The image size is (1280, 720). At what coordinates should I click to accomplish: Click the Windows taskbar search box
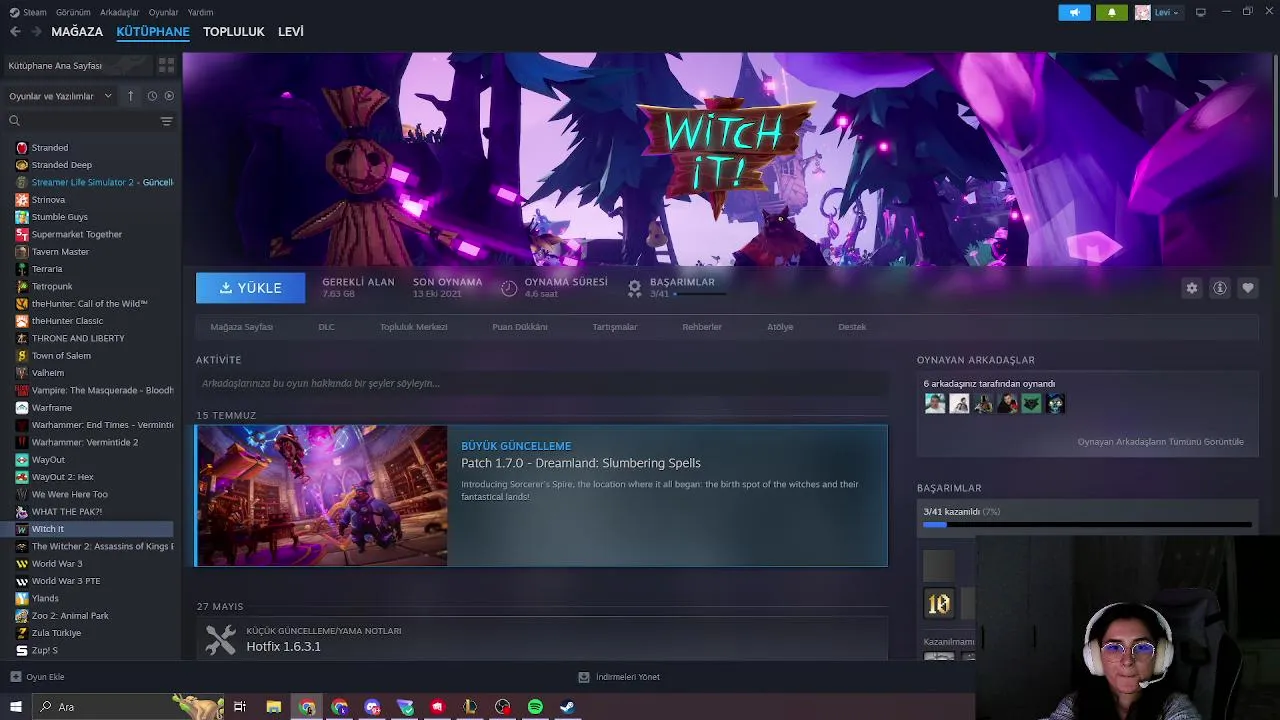[x=127, y=707]
